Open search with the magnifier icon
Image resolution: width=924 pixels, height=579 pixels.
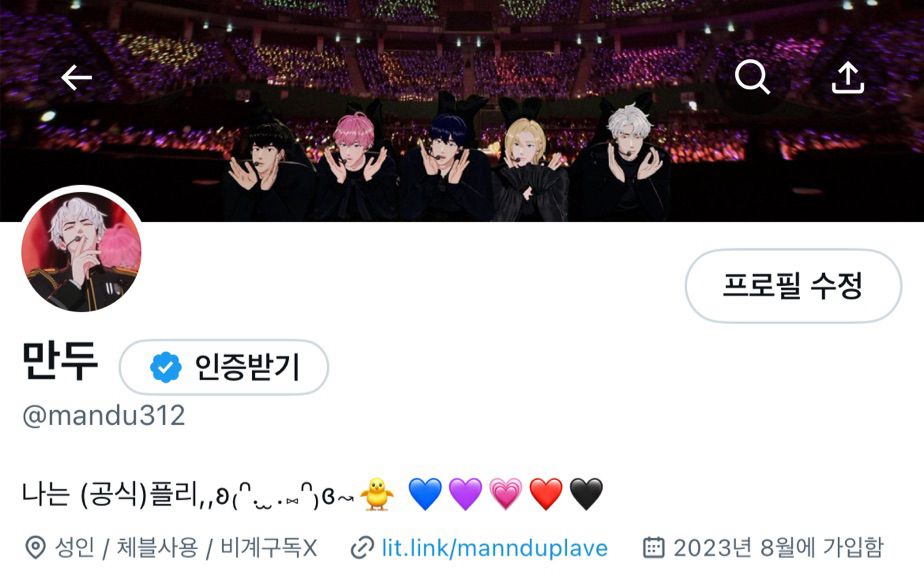click(x=752, y=77)
